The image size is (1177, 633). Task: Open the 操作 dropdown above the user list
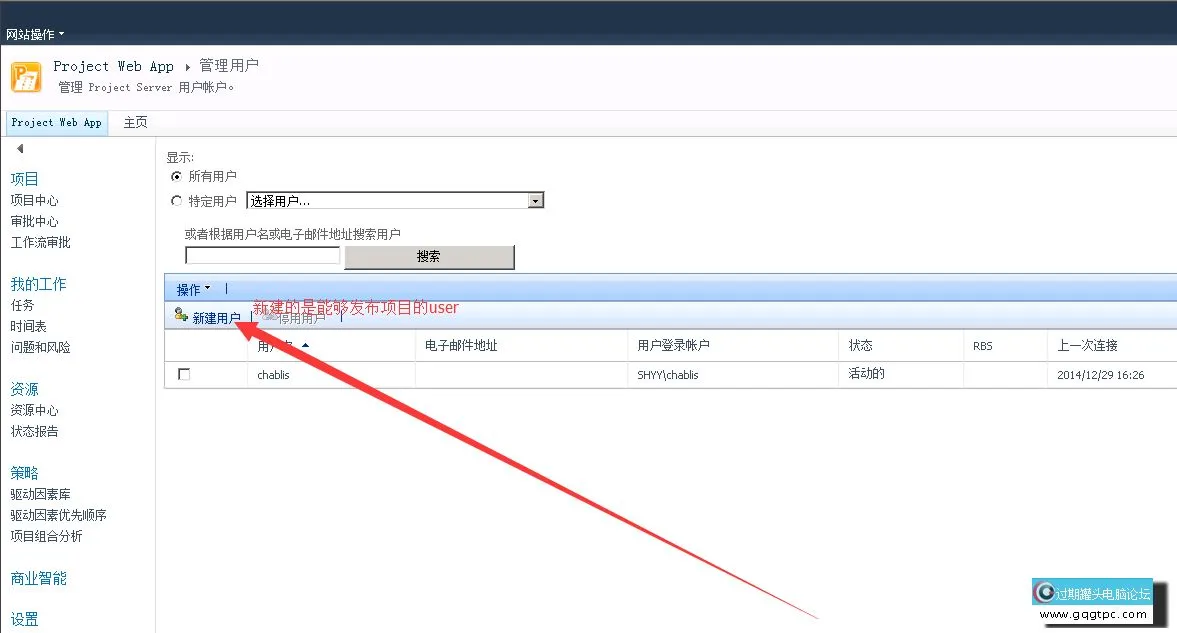click(x=191, y=289)
